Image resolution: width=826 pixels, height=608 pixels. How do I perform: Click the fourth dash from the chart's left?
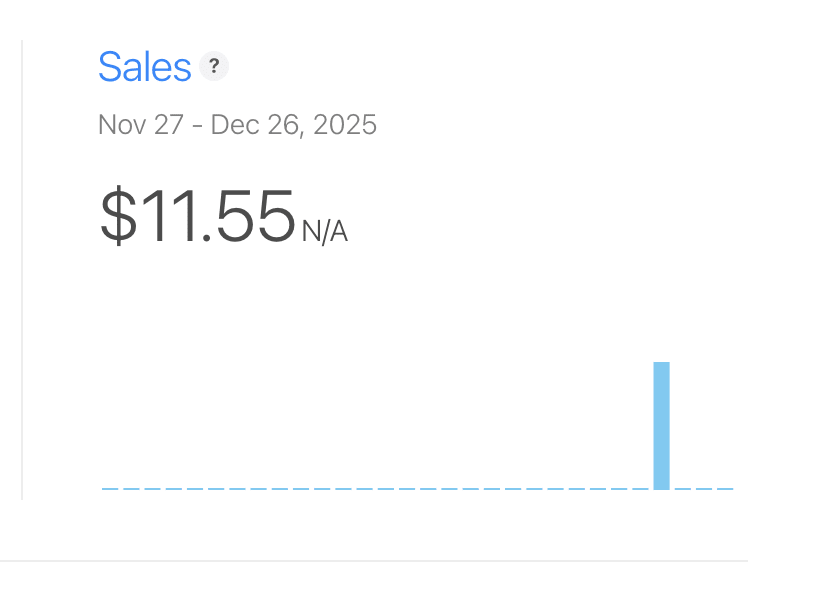[172, 489]
